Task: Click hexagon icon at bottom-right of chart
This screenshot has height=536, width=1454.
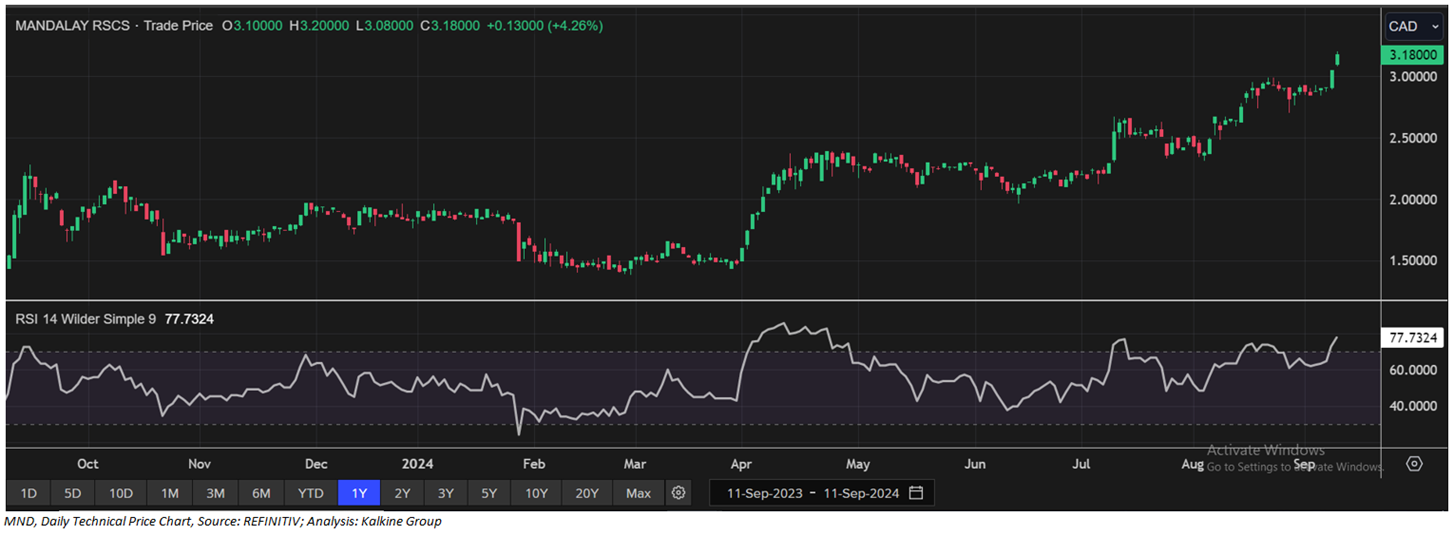Action: (1414, 464)
